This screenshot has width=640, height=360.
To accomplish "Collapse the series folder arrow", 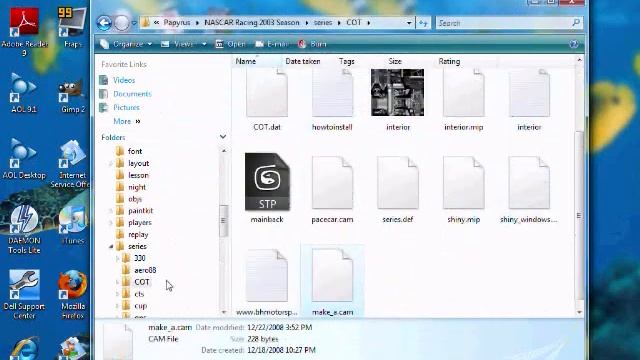I will (x=111, y=247).
